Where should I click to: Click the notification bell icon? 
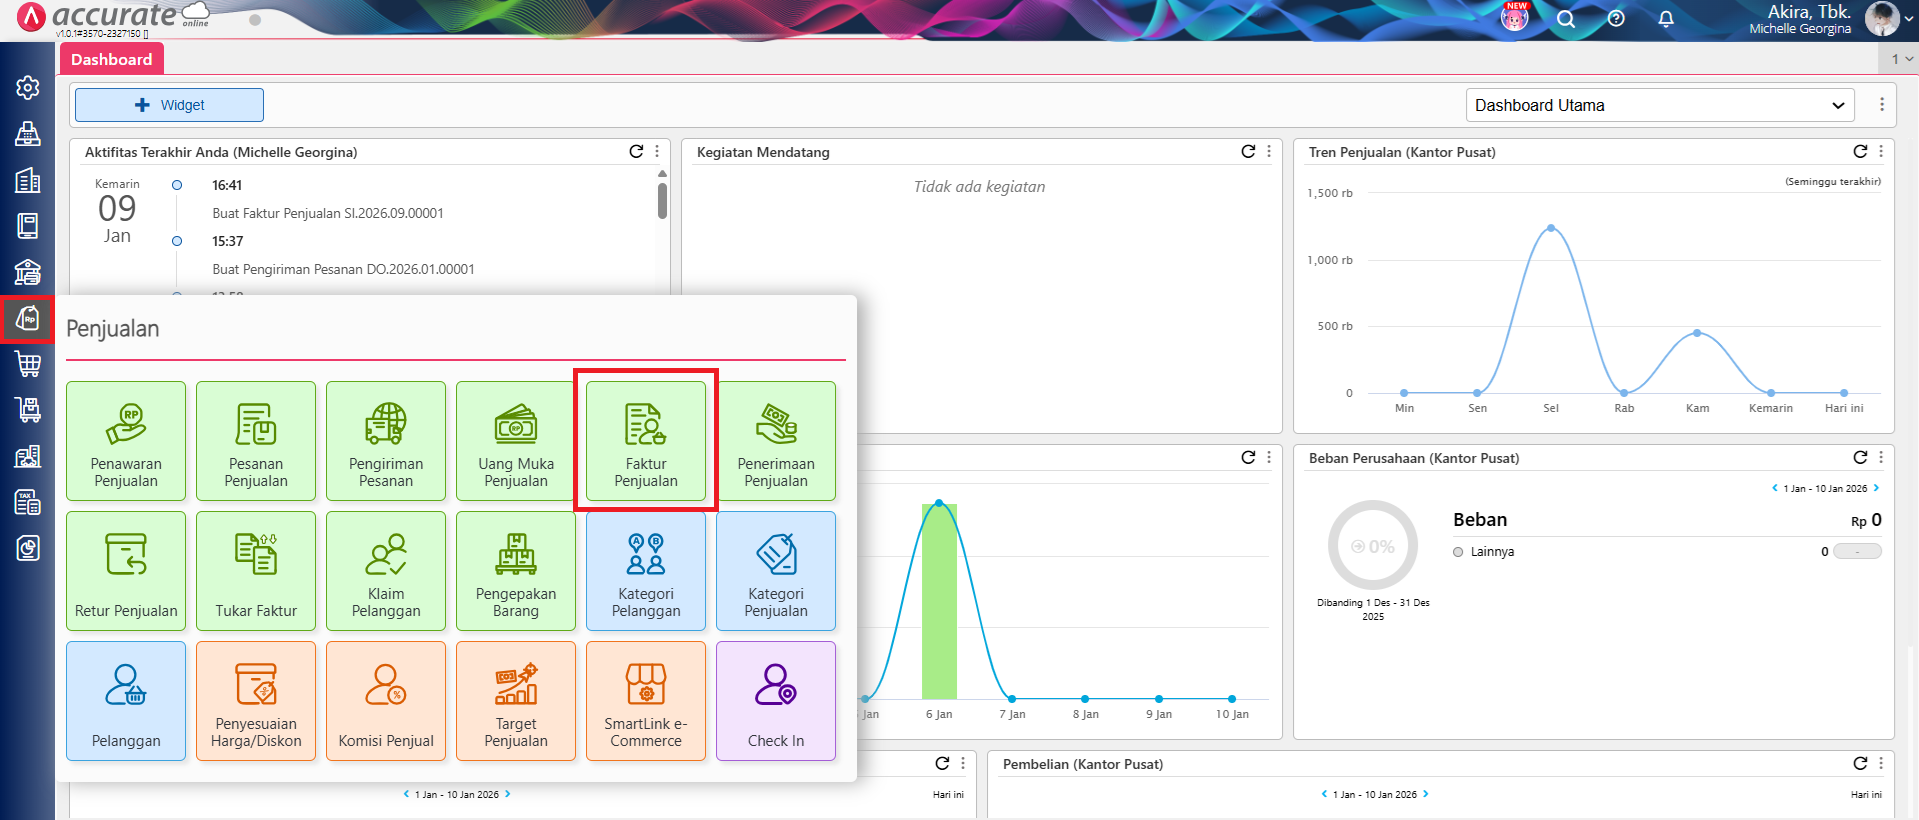coord(1666,19)
